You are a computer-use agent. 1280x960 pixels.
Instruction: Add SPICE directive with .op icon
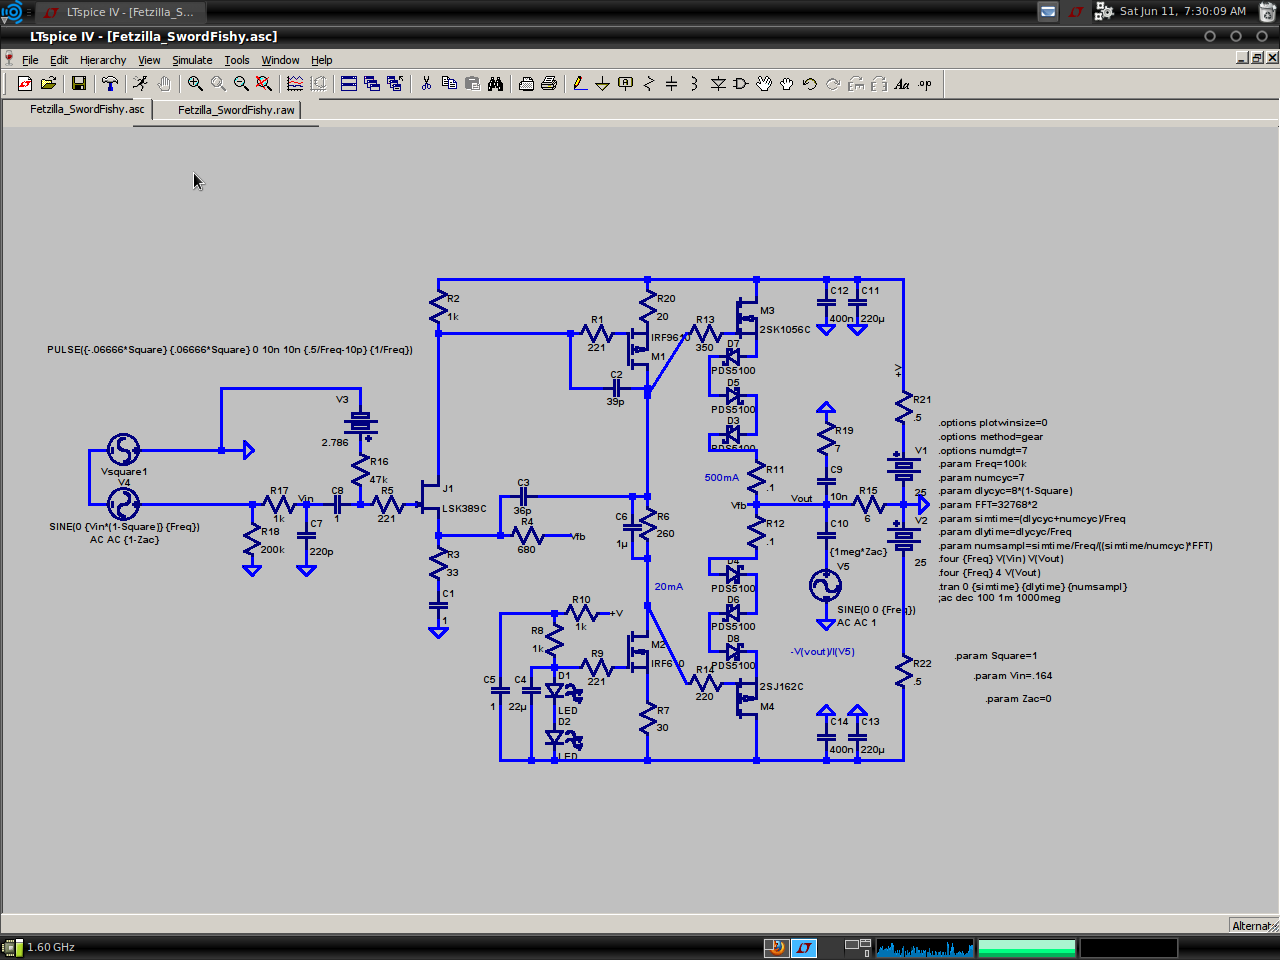925,84
